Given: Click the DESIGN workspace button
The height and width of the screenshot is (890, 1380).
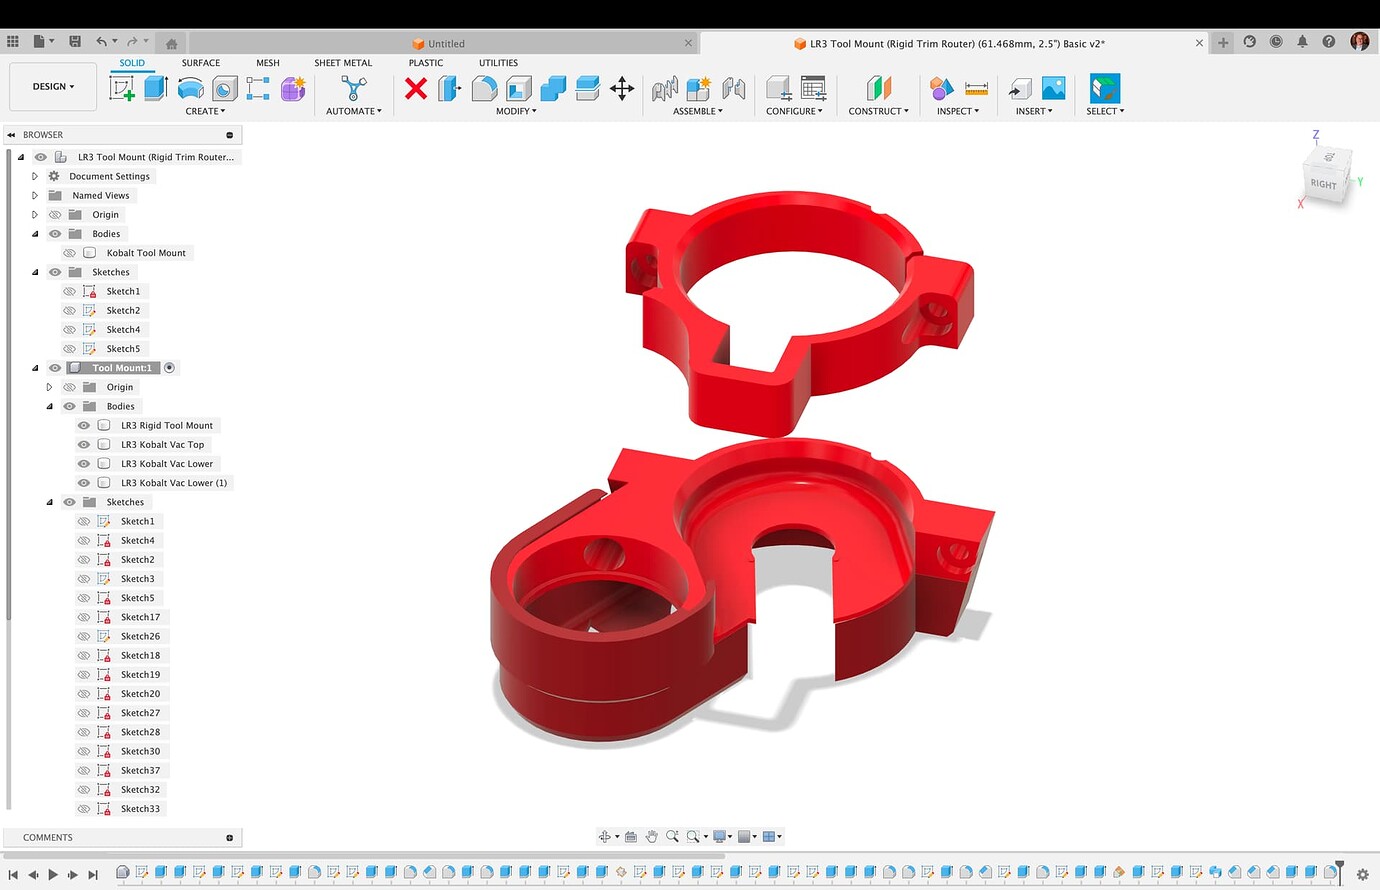Looking at the screenshot, I should (52, 86).
